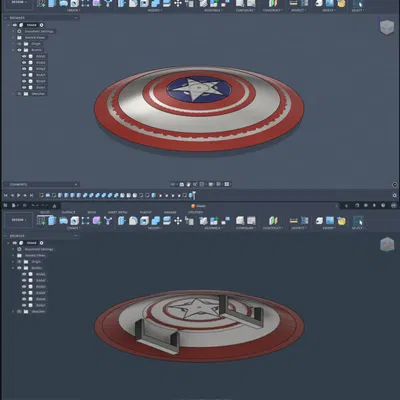Open CREATE dropdown in lower window
400x400 pixels.
(73, 228)
